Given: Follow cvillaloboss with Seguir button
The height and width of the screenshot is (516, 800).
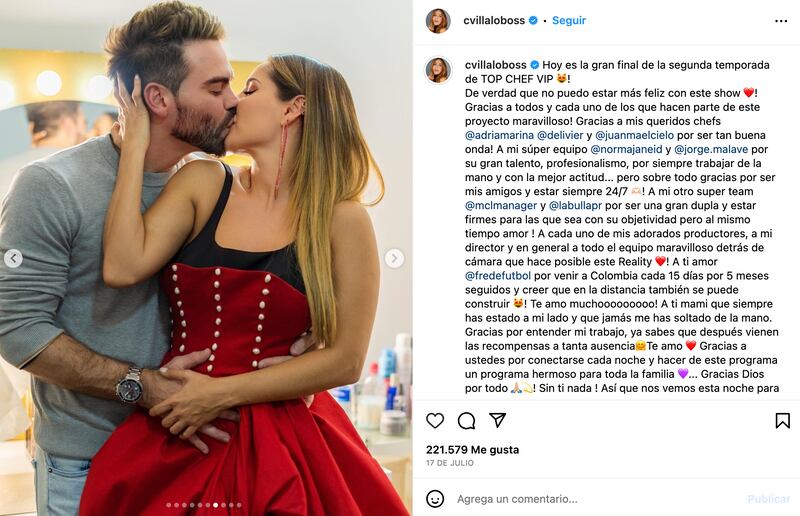Looking at the screenshot, I should tap(569, 20).
